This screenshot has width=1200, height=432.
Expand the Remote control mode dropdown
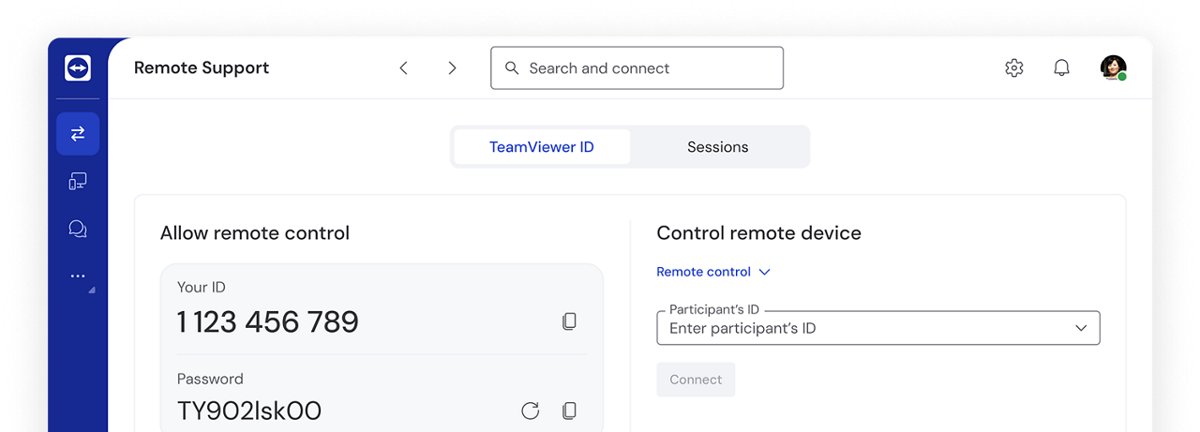coord(714,272)
